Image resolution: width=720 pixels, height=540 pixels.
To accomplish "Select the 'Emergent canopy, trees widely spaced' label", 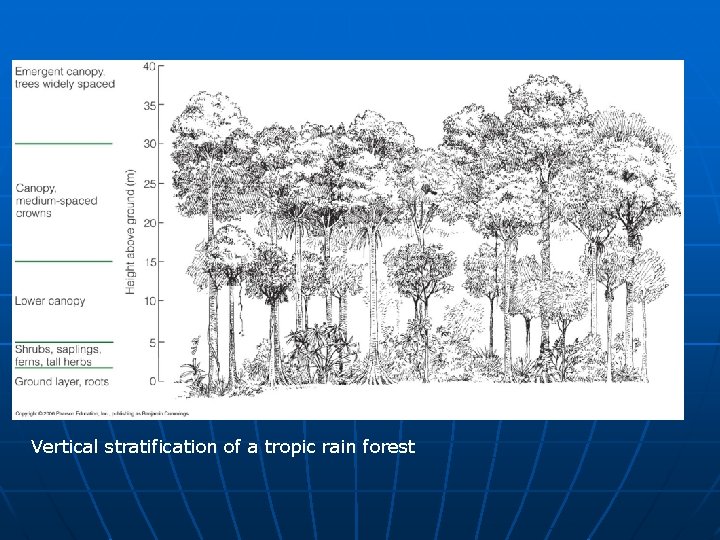I will 65,78.
